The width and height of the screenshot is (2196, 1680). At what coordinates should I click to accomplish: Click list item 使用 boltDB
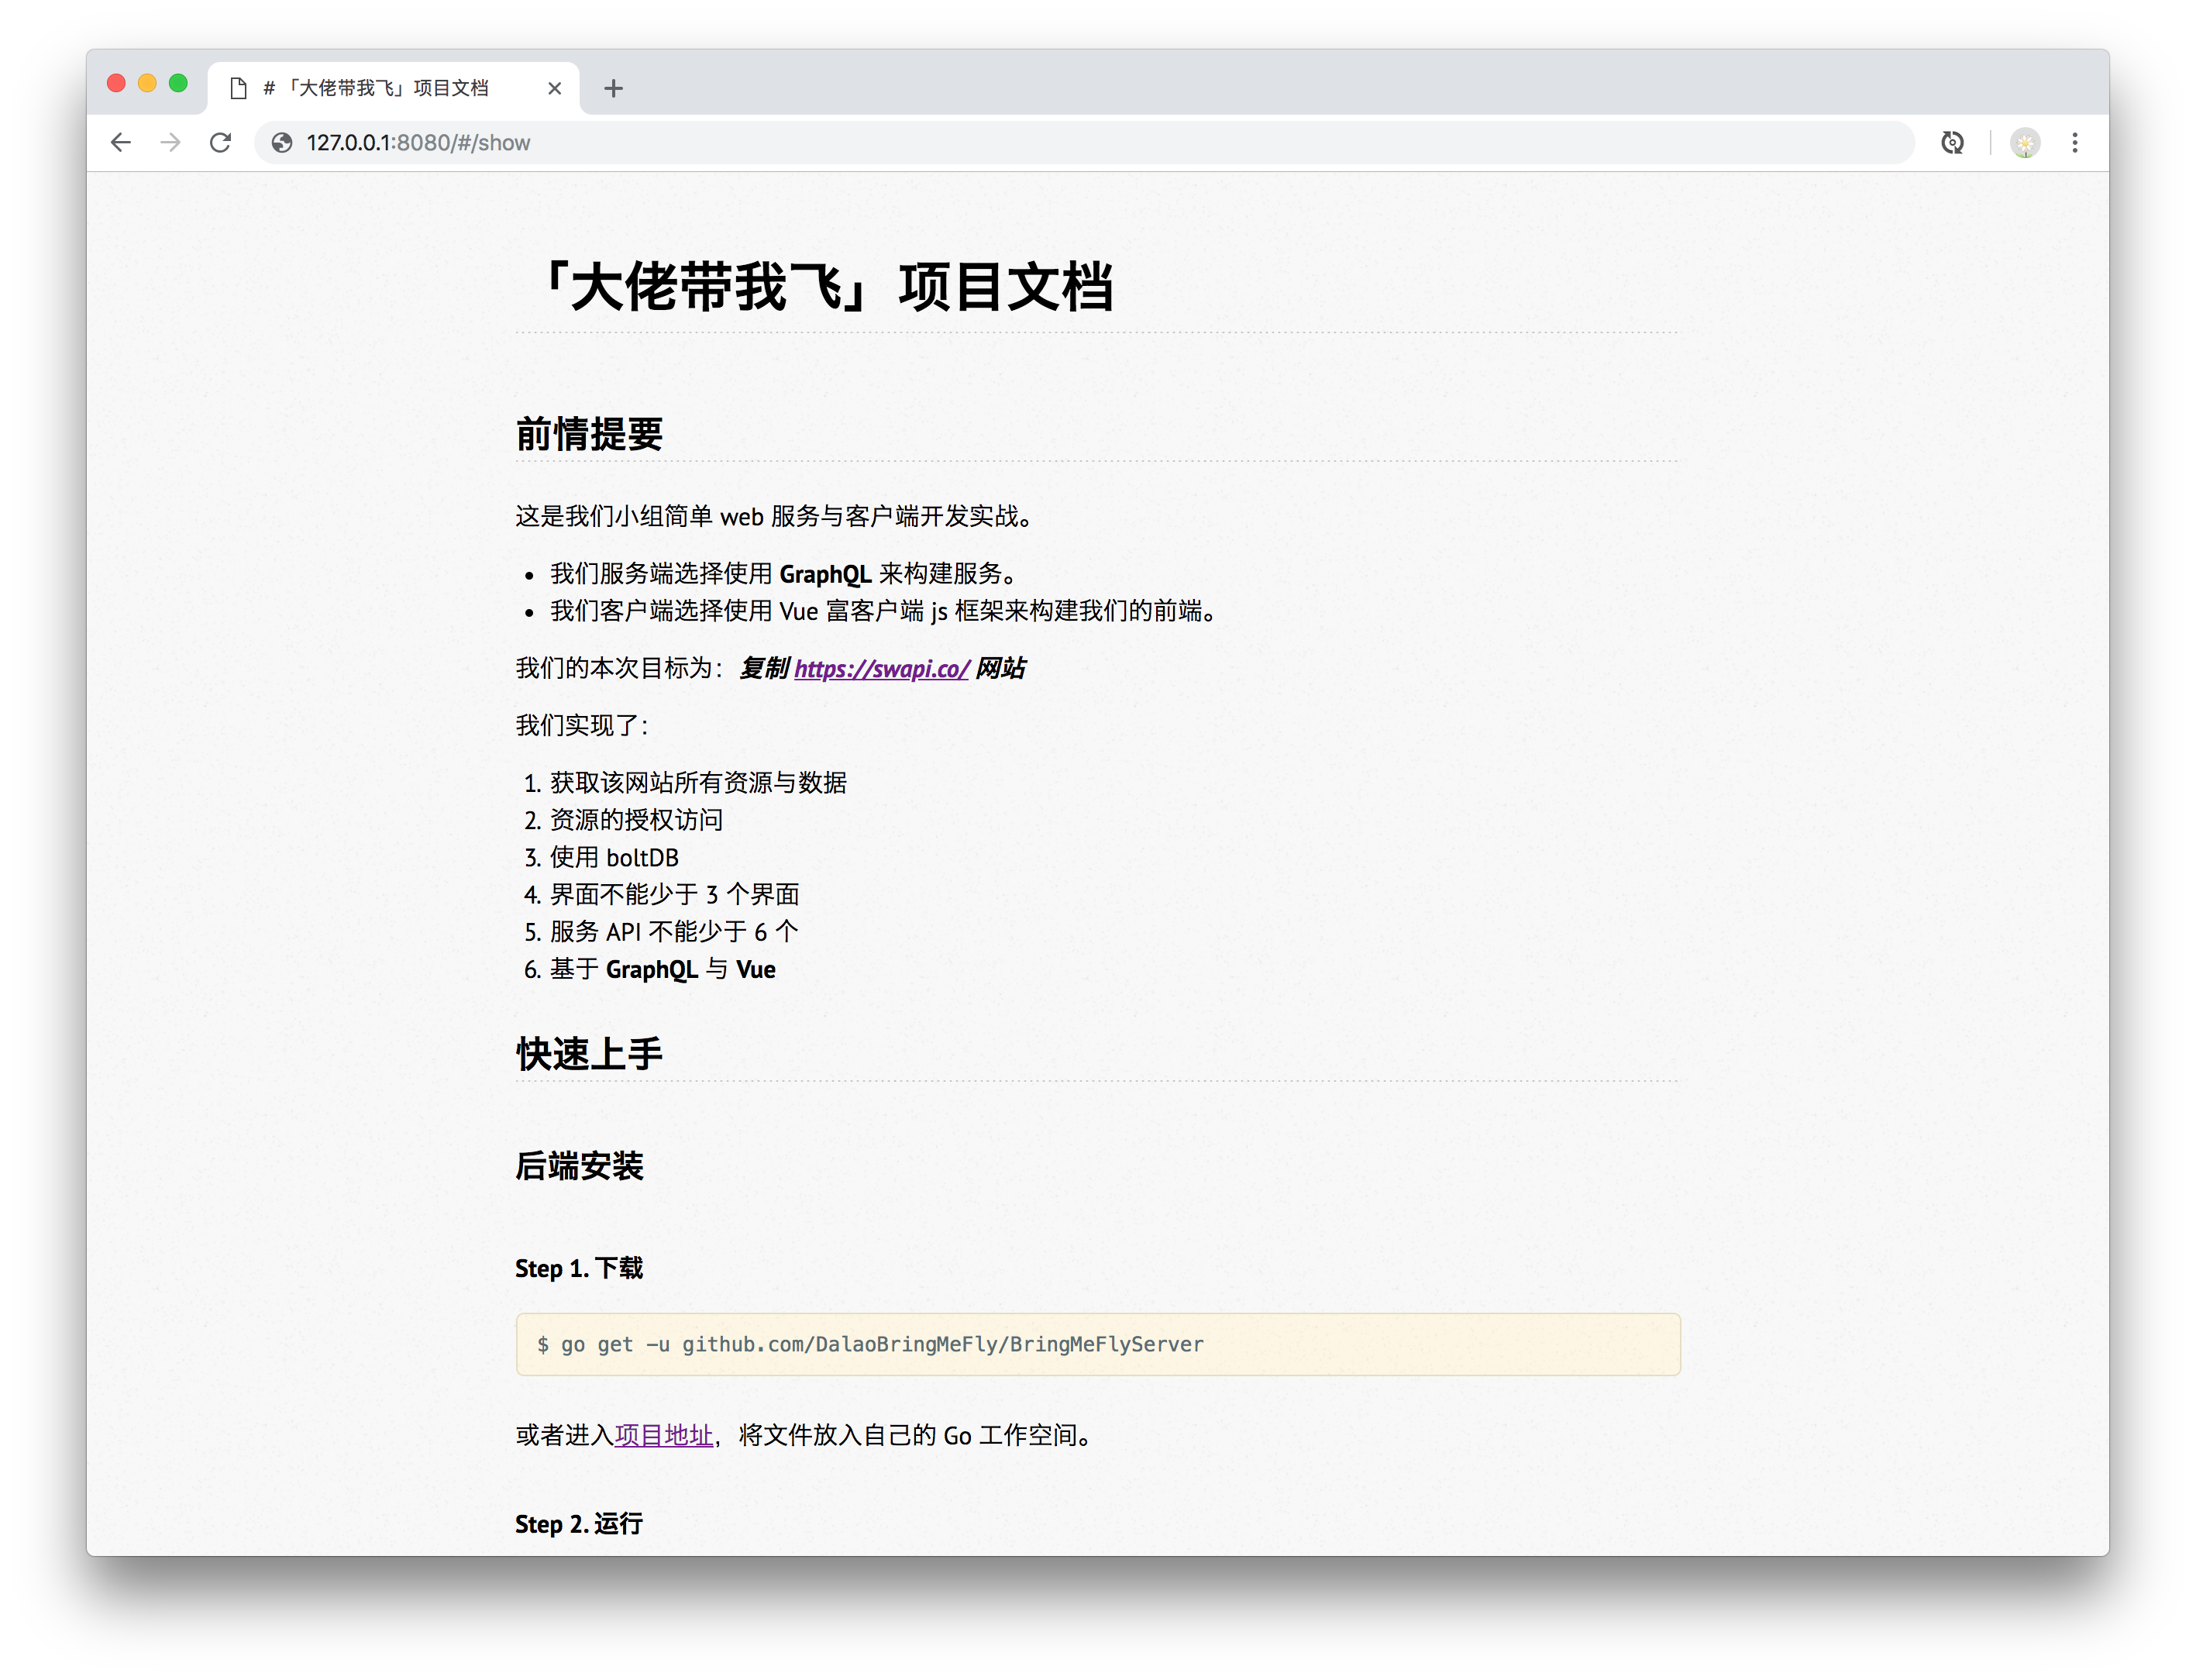pos(614,857)
